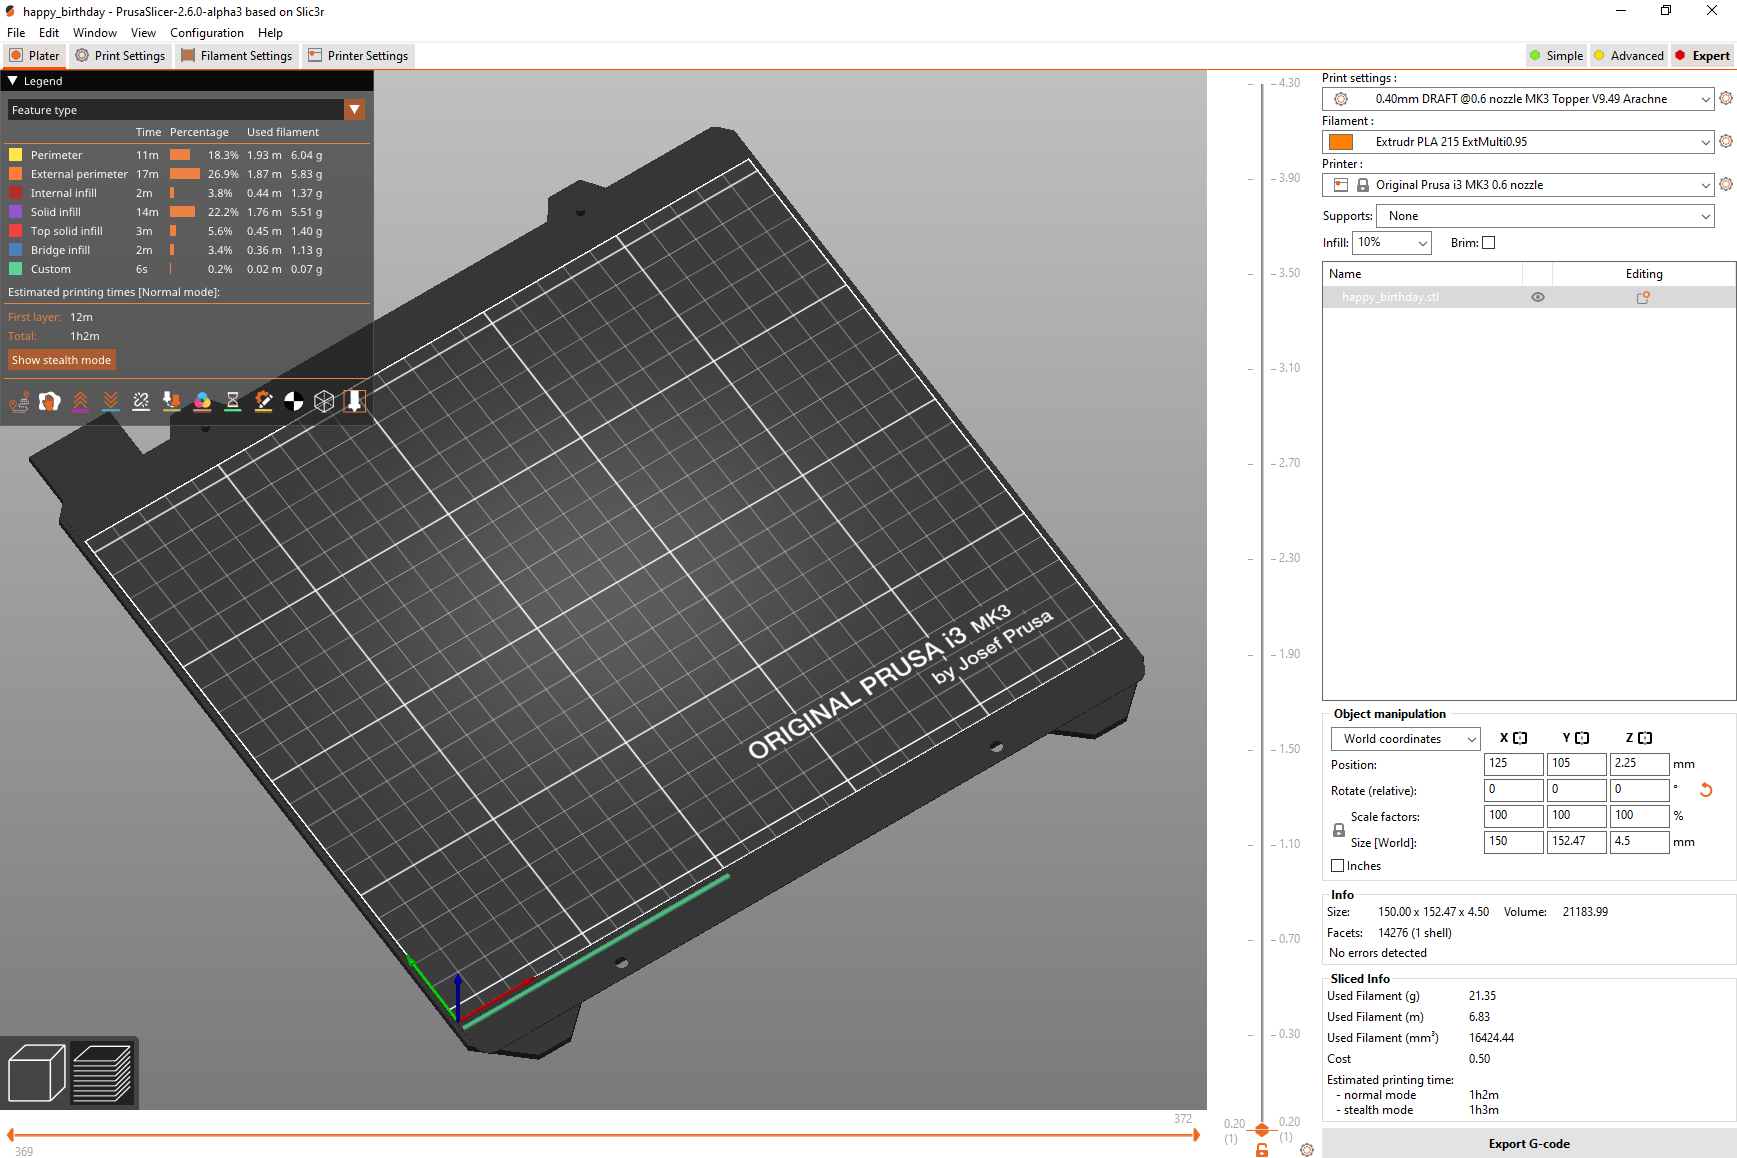Switch to Printer Settings tab
The image size is (1737, 1158).
pyautogui.click(x=358, y=56)
